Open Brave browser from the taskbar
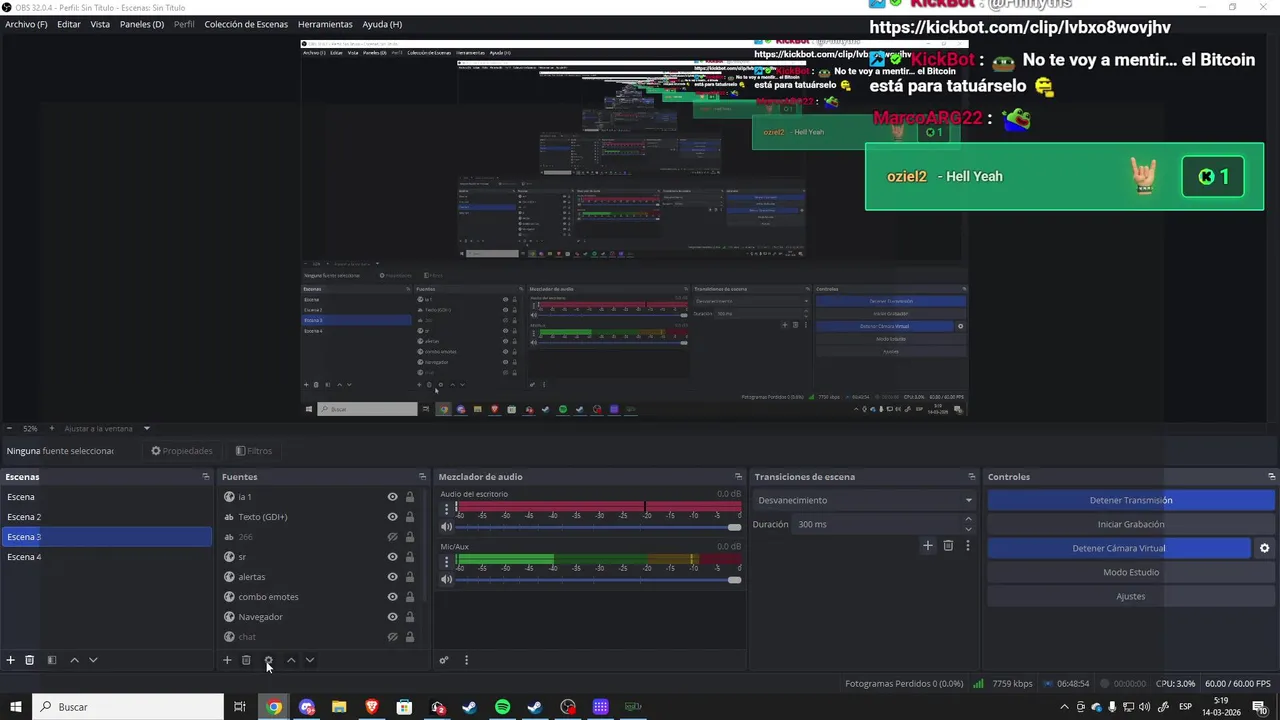Screen dimensions: 1280x720 click(x=372, y=707)
